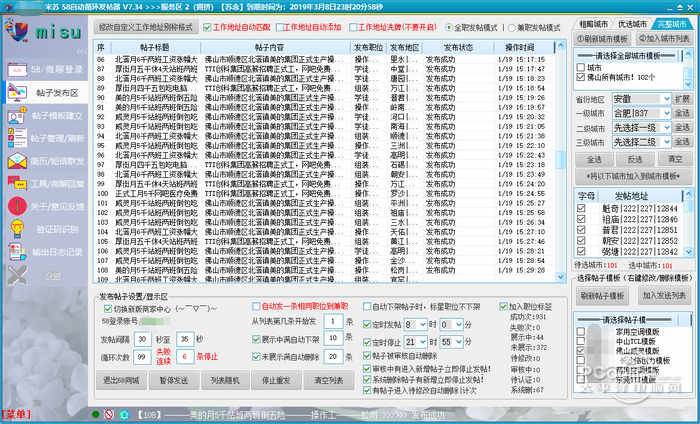700x424 pixels.
Task: Toggle the 加入职位标签 checkbox
Action: 504,307
